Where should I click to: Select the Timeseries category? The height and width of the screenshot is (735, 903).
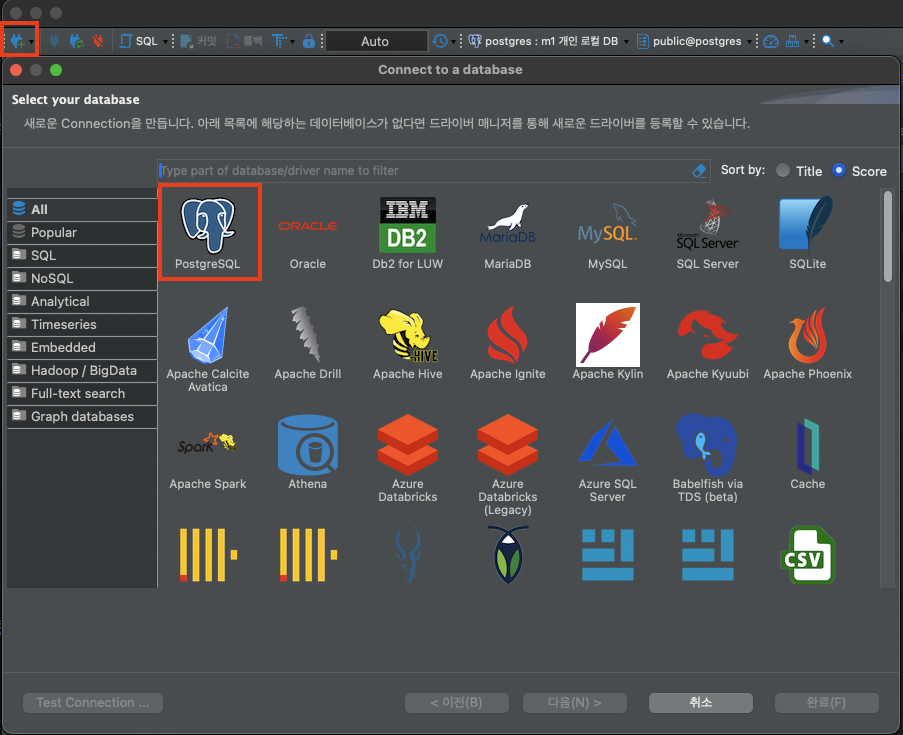coord(82,324)
